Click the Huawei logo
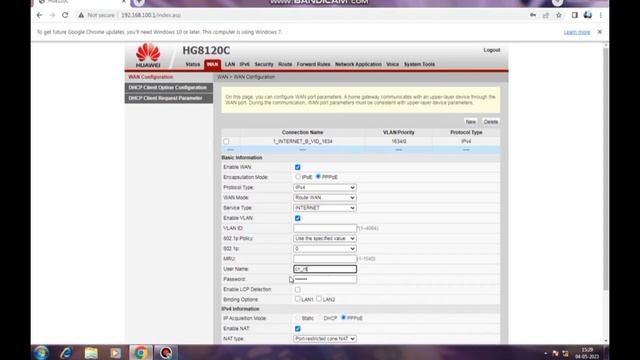 [148, 56]
